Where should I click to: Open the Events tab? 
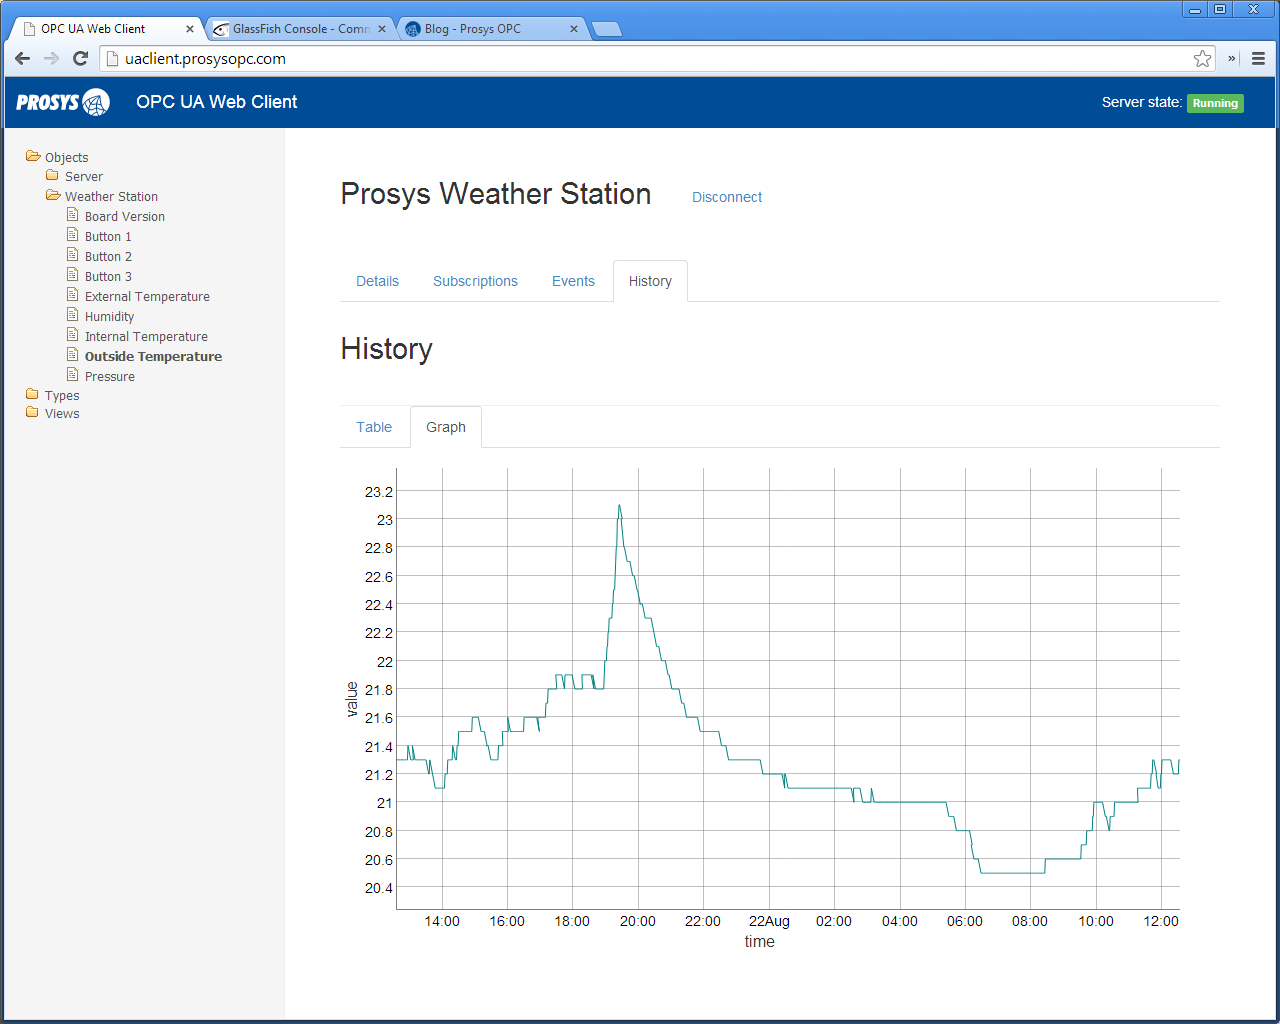573,281
